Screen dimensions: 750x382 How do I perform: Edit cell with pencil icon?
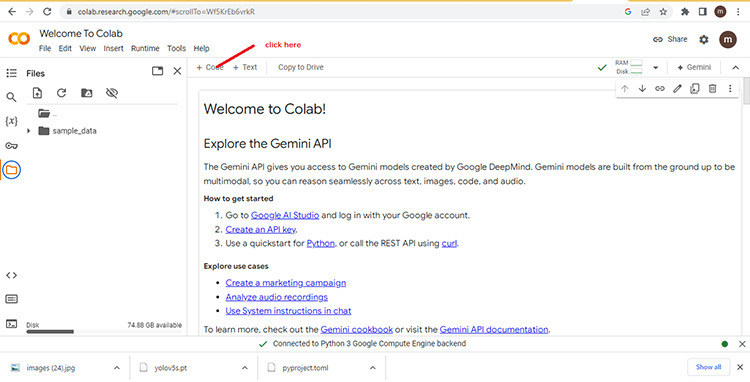(x=677, y=88)
